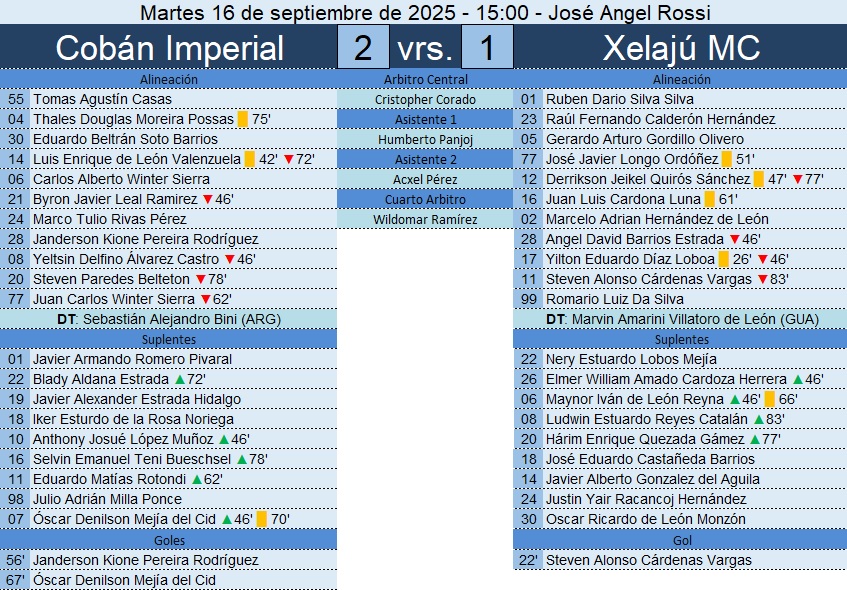Select coach row Sebastián Alejandro Bini (ARG)

169,319
